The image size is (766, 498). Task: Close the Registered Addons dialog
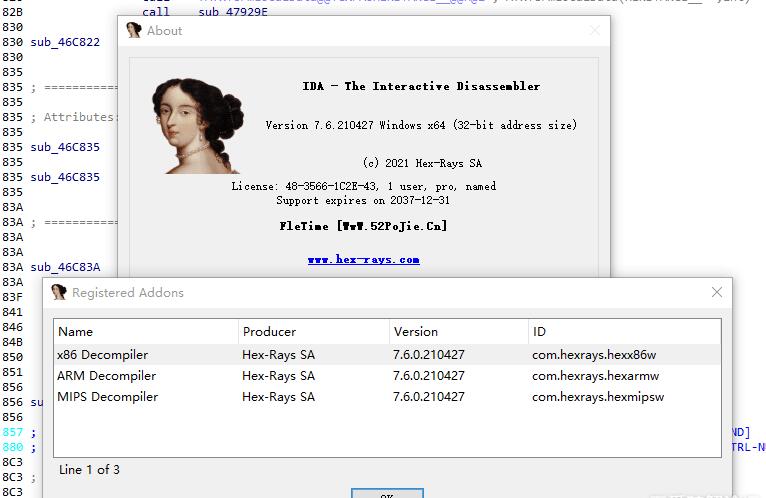coord(717,292)
